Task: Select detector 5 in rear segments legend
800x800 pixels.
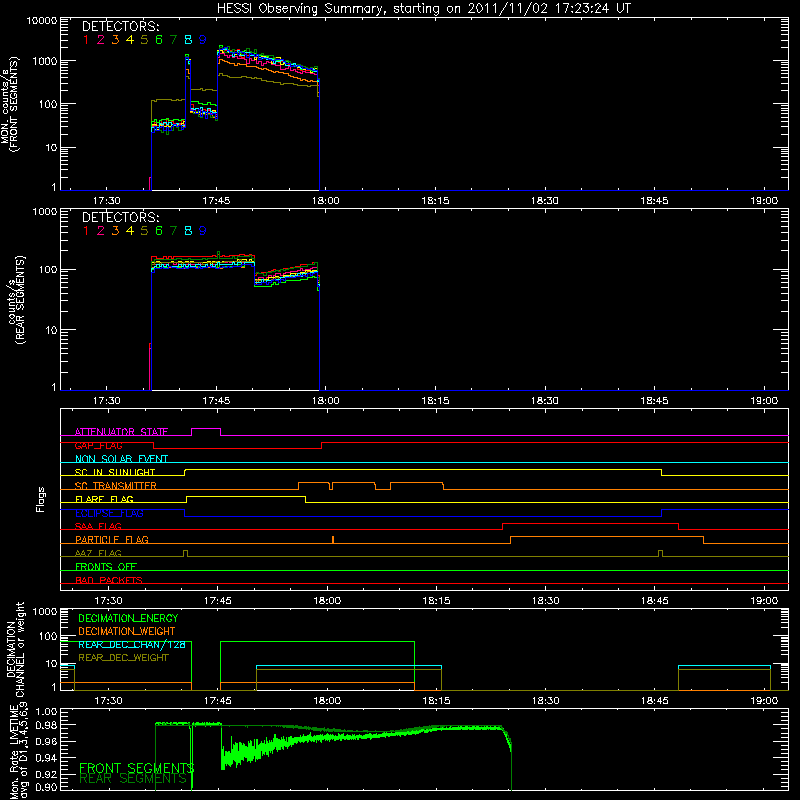Action: 144,231
